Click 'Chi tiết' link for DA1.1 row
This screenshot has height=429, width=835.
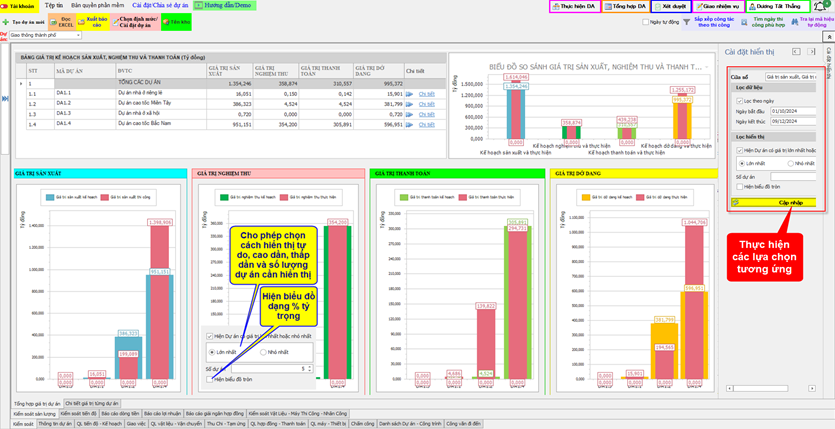[x=426, y=93]
